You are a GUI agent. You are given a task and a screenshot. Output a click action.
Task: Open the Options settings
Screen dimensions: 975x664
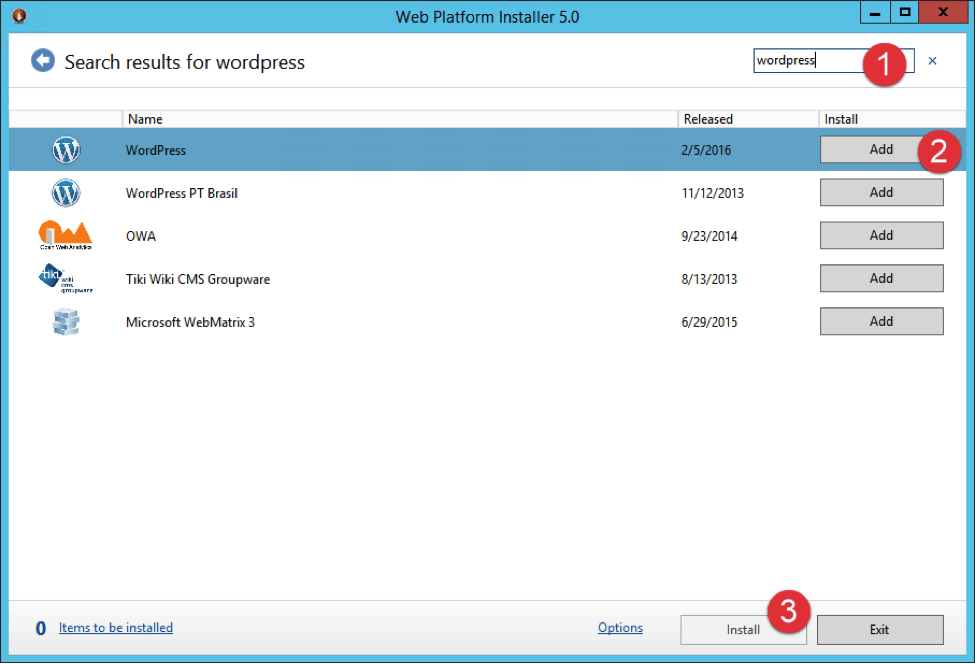click(620, 627)
